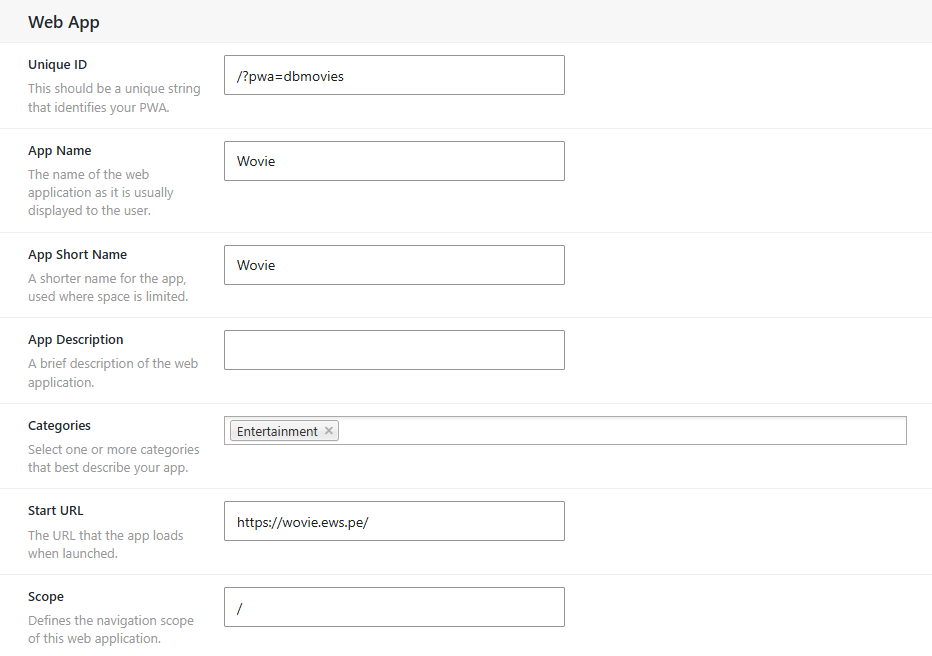932x656 pixels.
Task: Click the App Name label
Action: (59, 151)
